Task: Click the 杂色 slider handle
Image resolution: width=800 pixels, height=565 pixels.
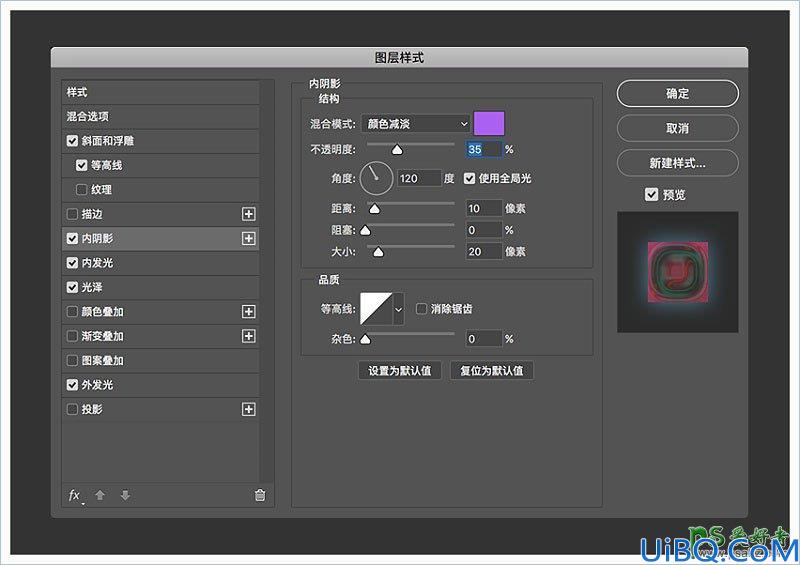Action: pyautogui.click(x=365, y=339)
